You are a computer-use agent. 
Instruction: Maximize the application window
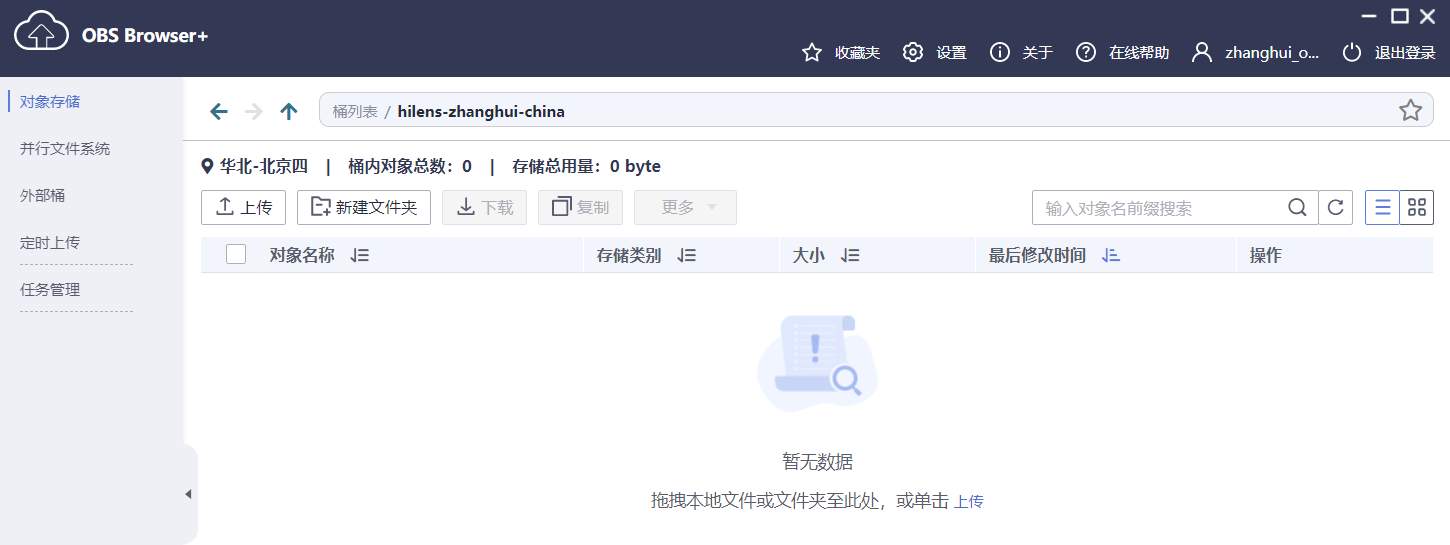[x=1400, y=15]
